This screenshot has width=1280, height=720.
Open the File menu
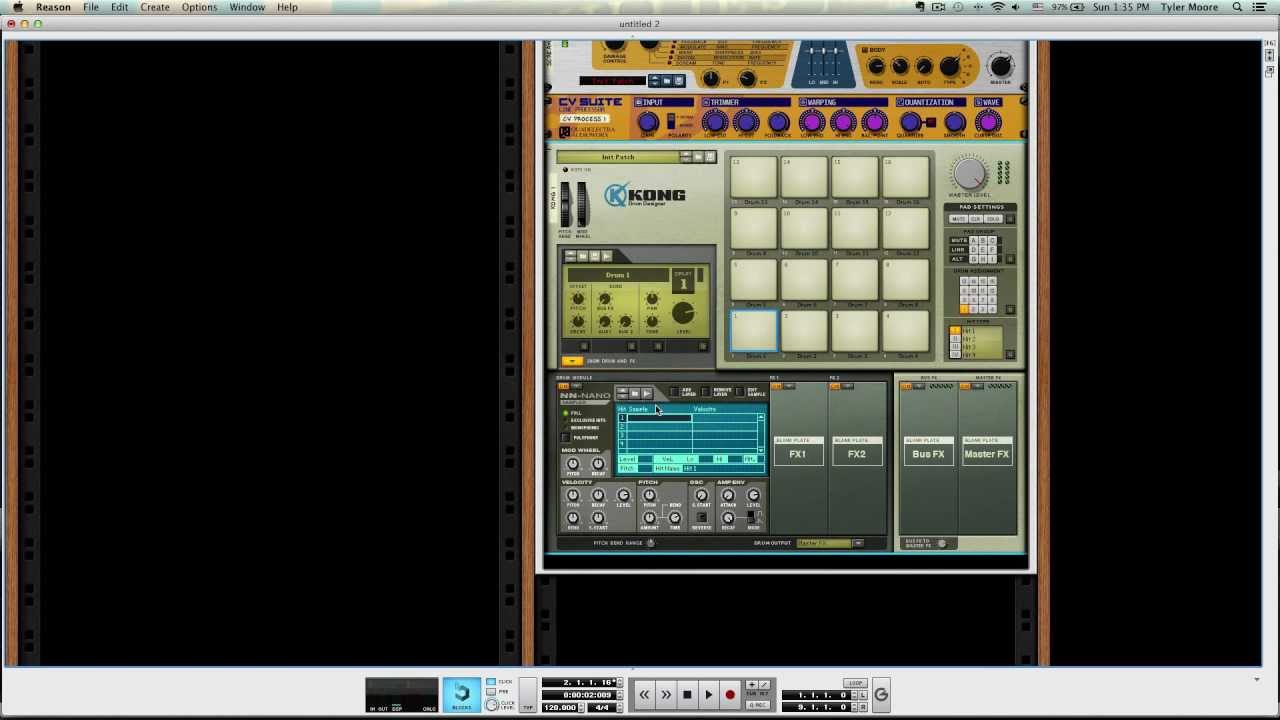[90, 7]
